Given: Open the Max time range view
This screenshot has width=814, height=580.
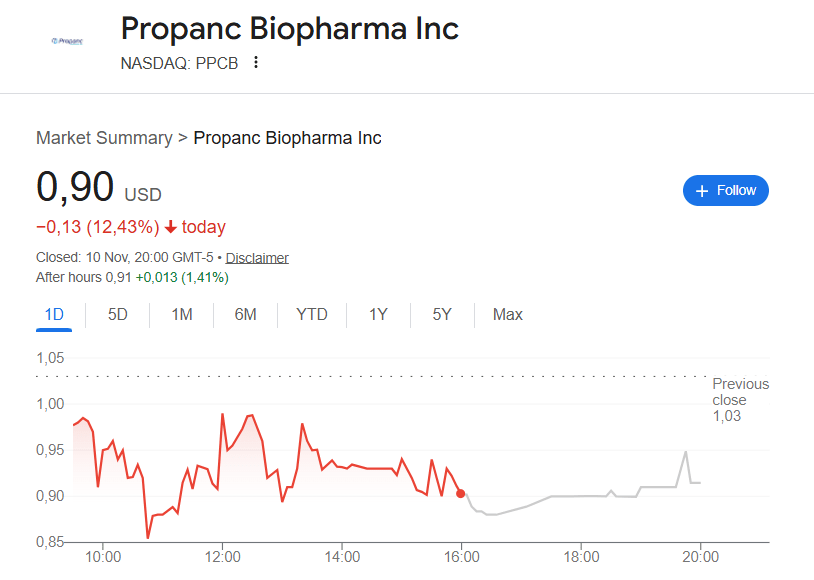Looking at the screenshot, I should coord(507,314).
